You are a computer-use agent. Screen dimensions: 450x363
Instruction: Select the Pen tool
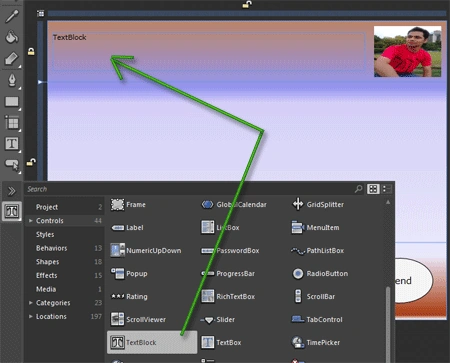(x=12, y=80)
